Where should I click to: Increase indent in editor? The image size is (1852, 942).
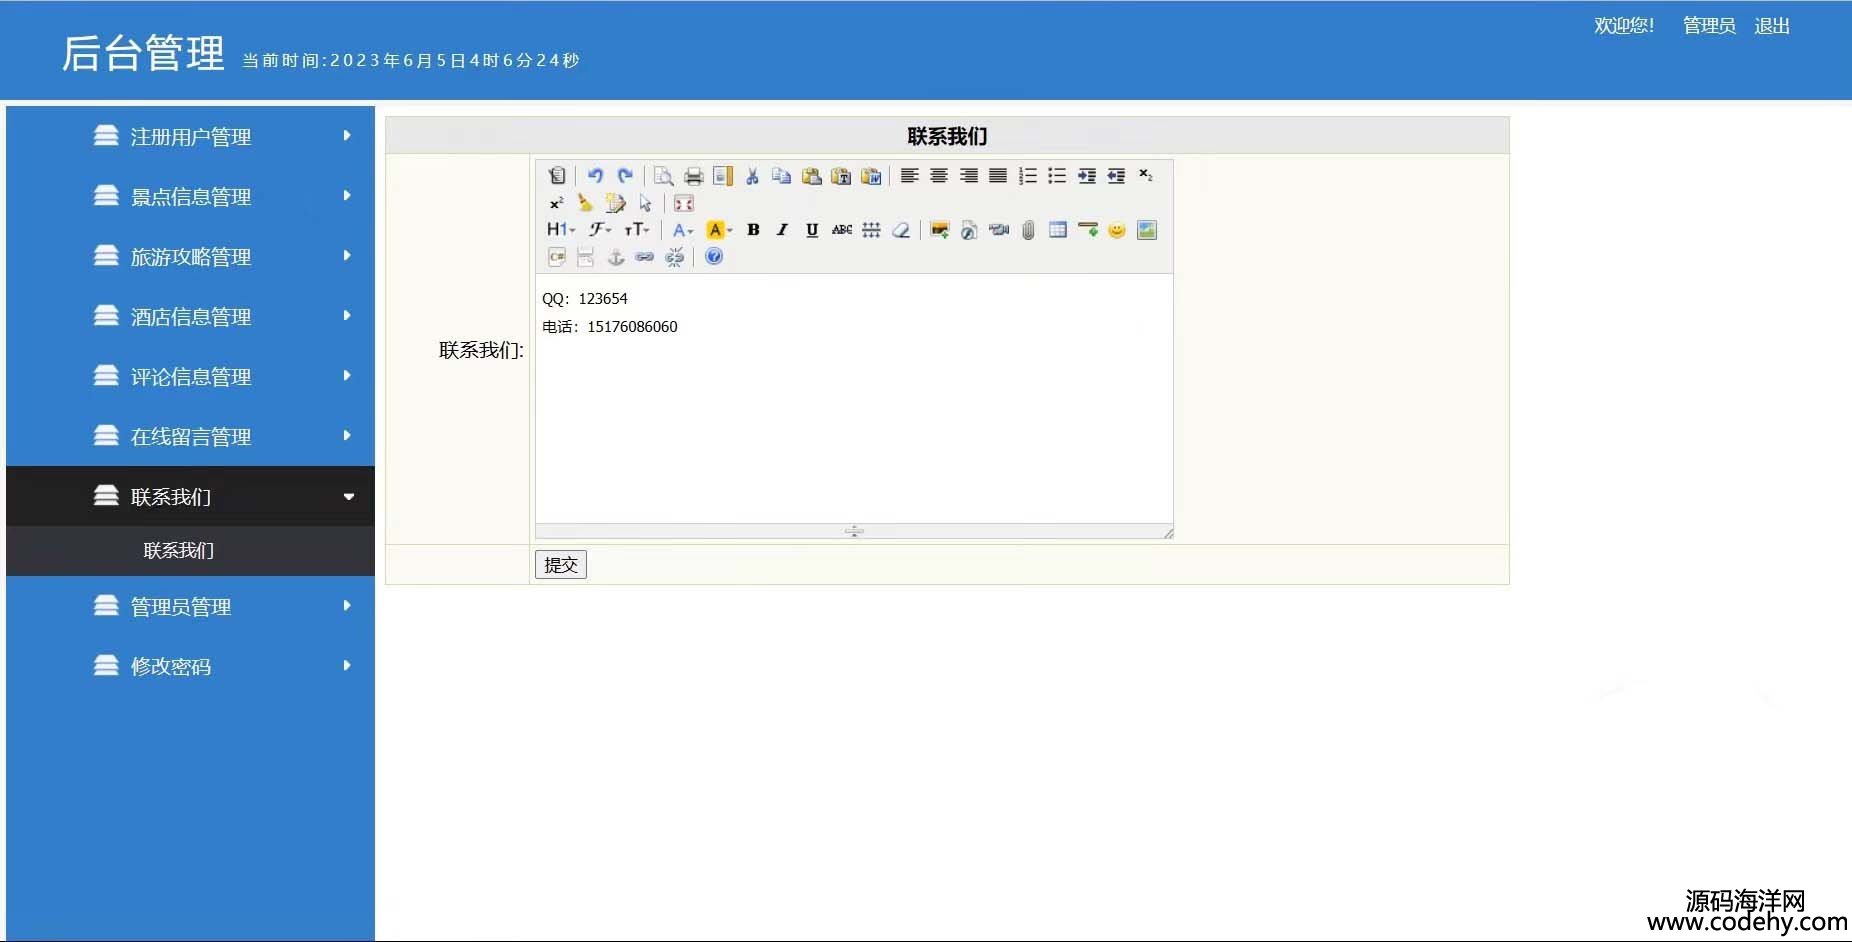(x=1087, y=176)
